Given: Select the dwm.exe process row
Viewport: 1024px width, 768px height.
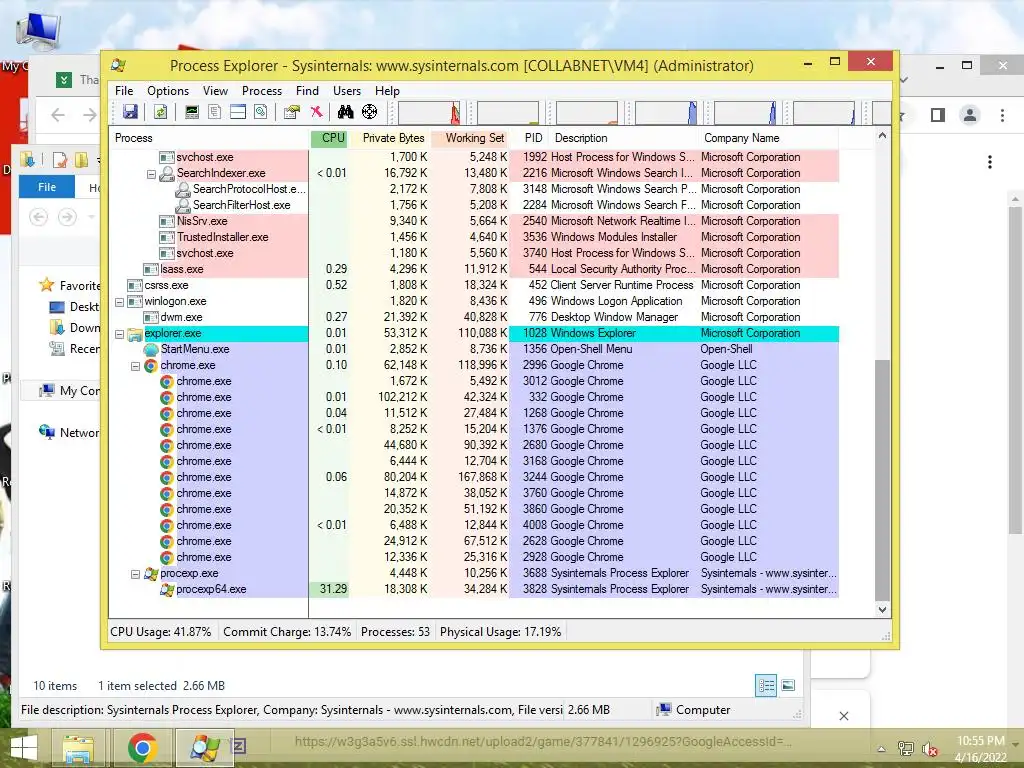Looking at the screenshot, I should (473, 317).
